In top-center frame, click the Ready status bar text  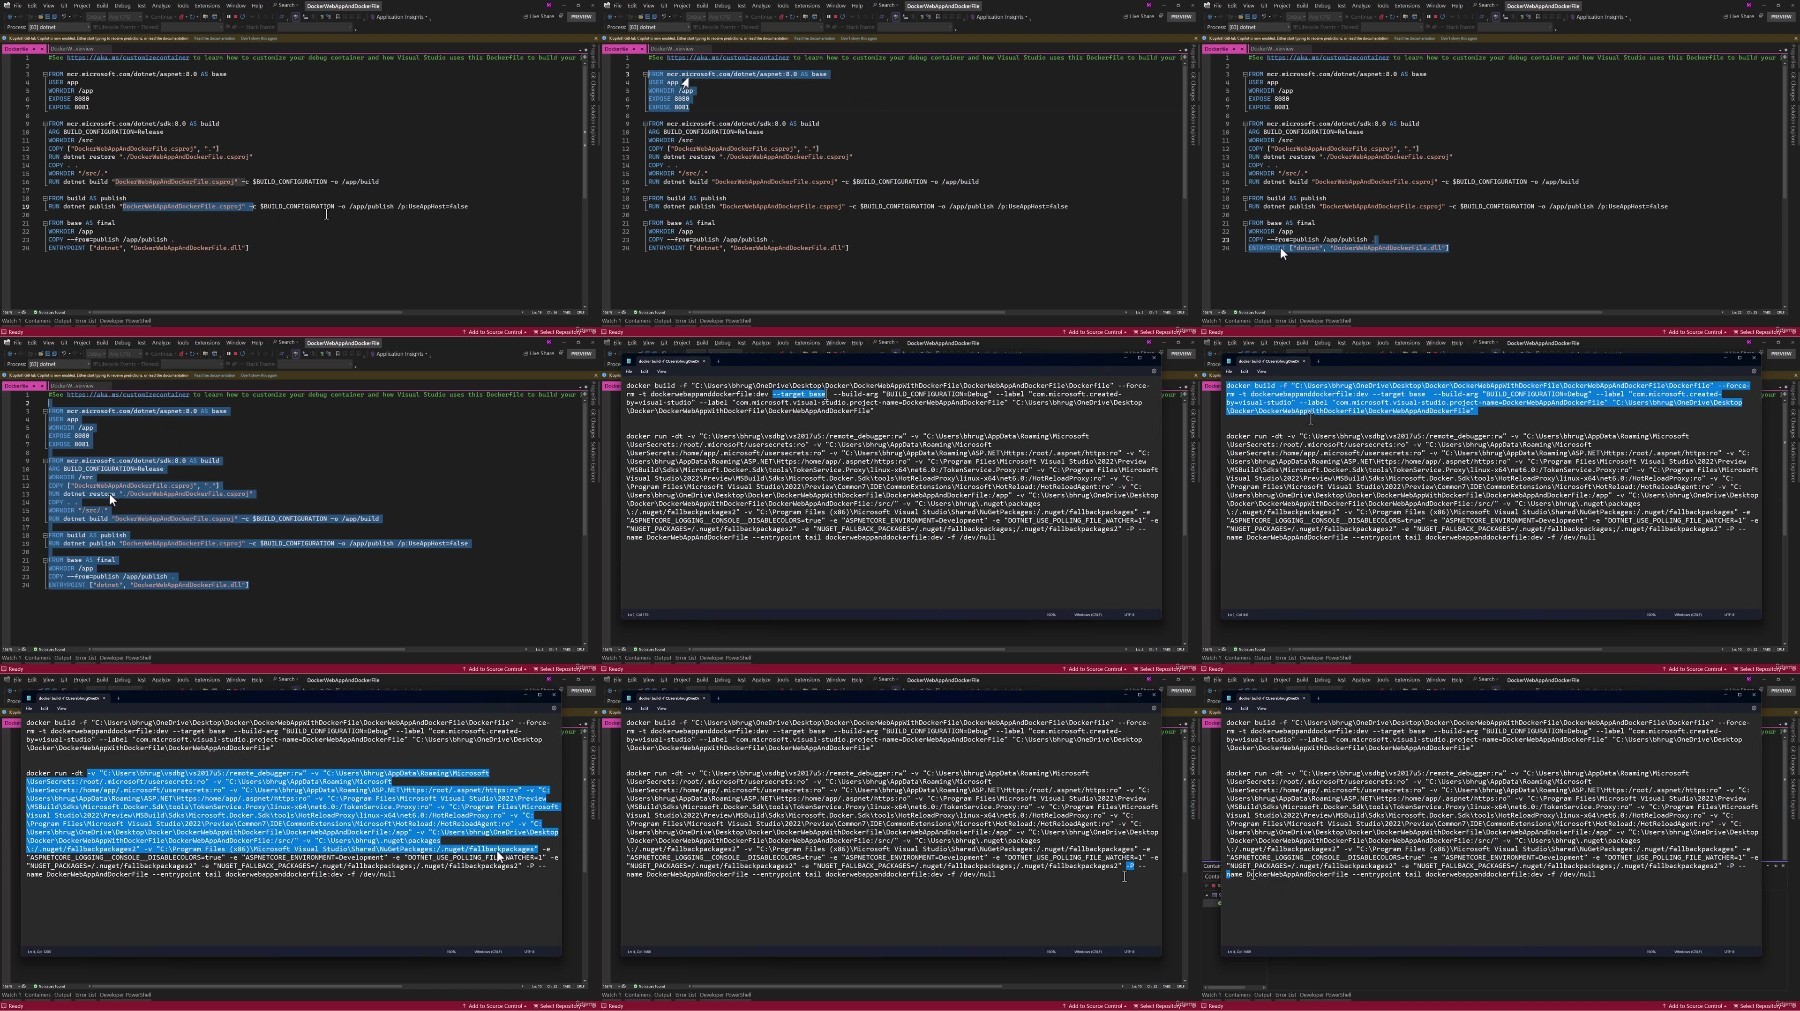coord(615,332)
